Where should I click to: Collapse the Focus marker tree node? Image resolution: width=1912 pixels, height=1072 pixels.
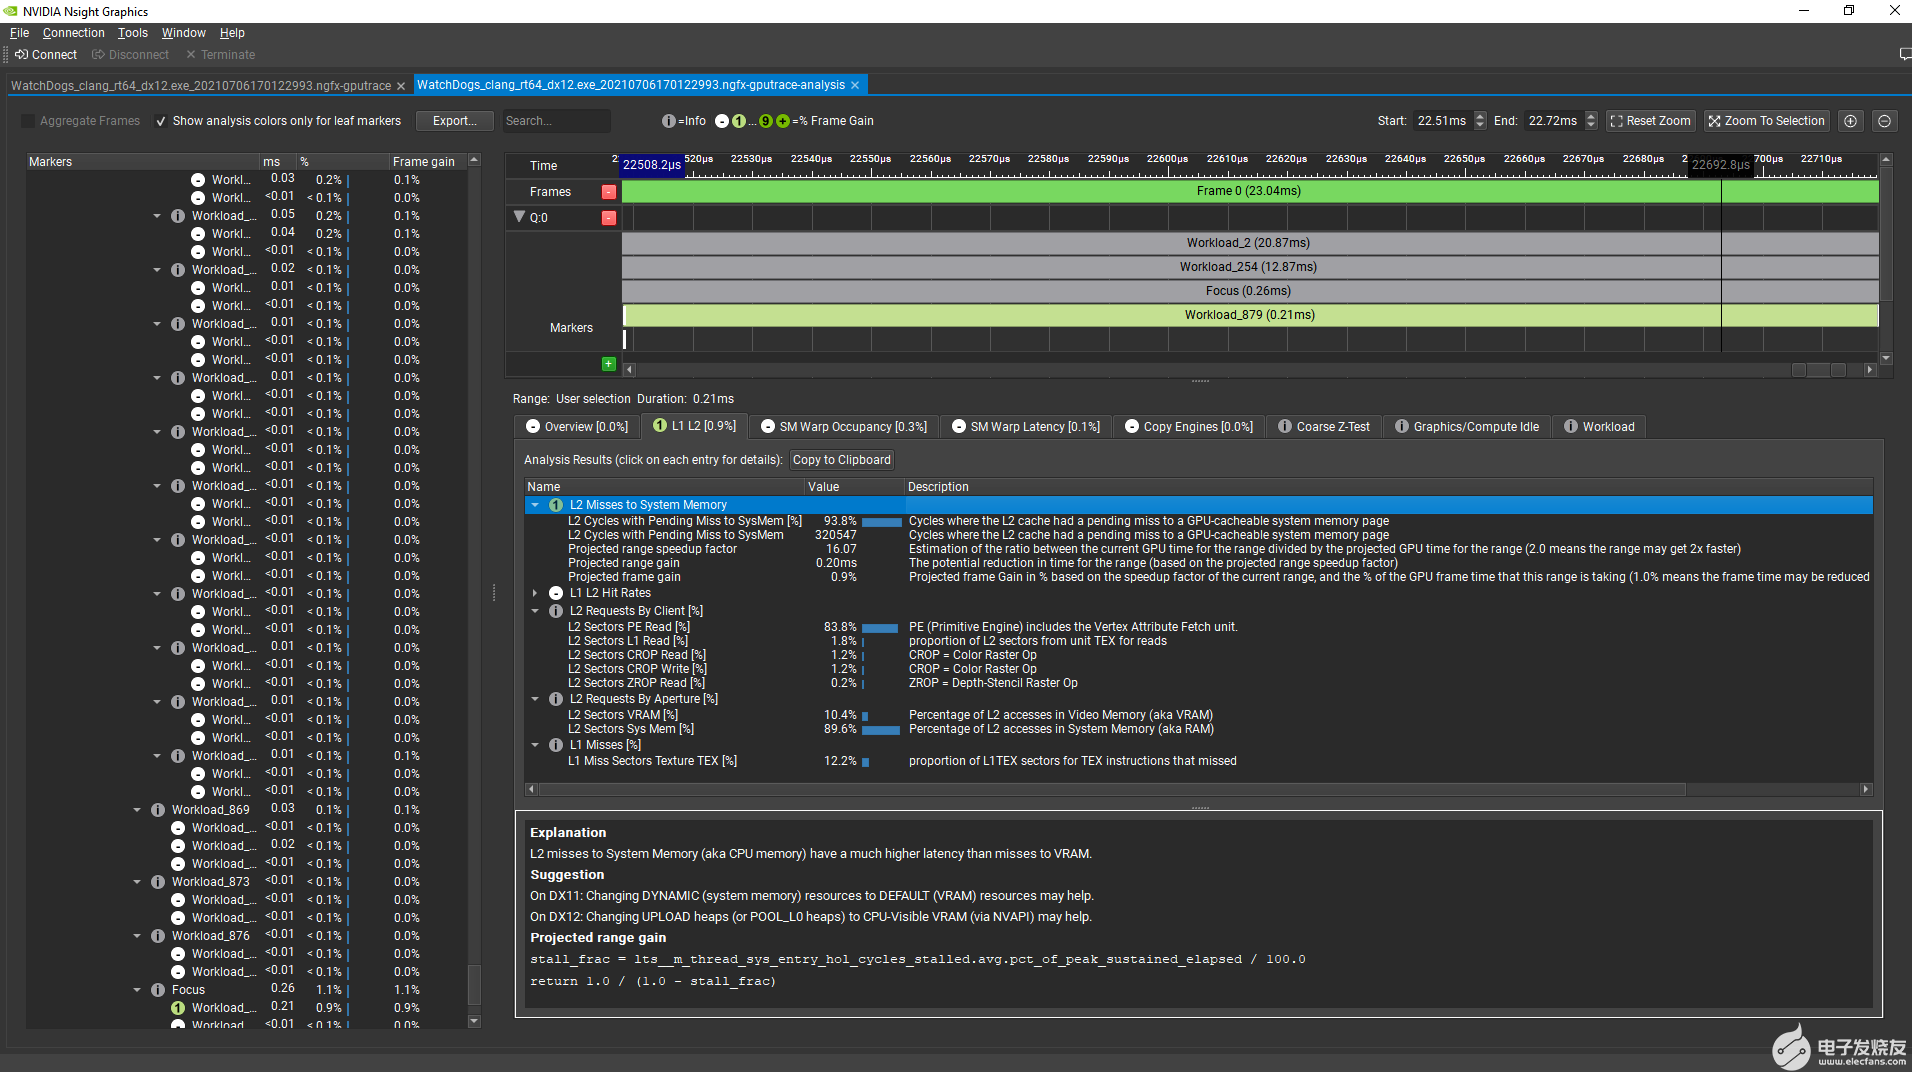137,990
